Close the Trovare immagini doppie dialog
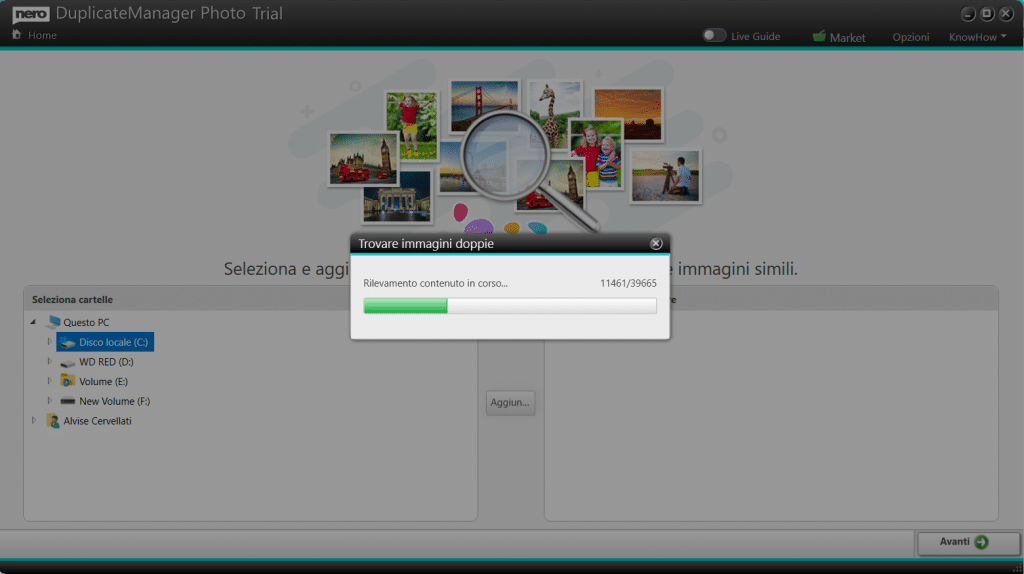This screenshot has height=574, width=1024. [x=656, y=244]
